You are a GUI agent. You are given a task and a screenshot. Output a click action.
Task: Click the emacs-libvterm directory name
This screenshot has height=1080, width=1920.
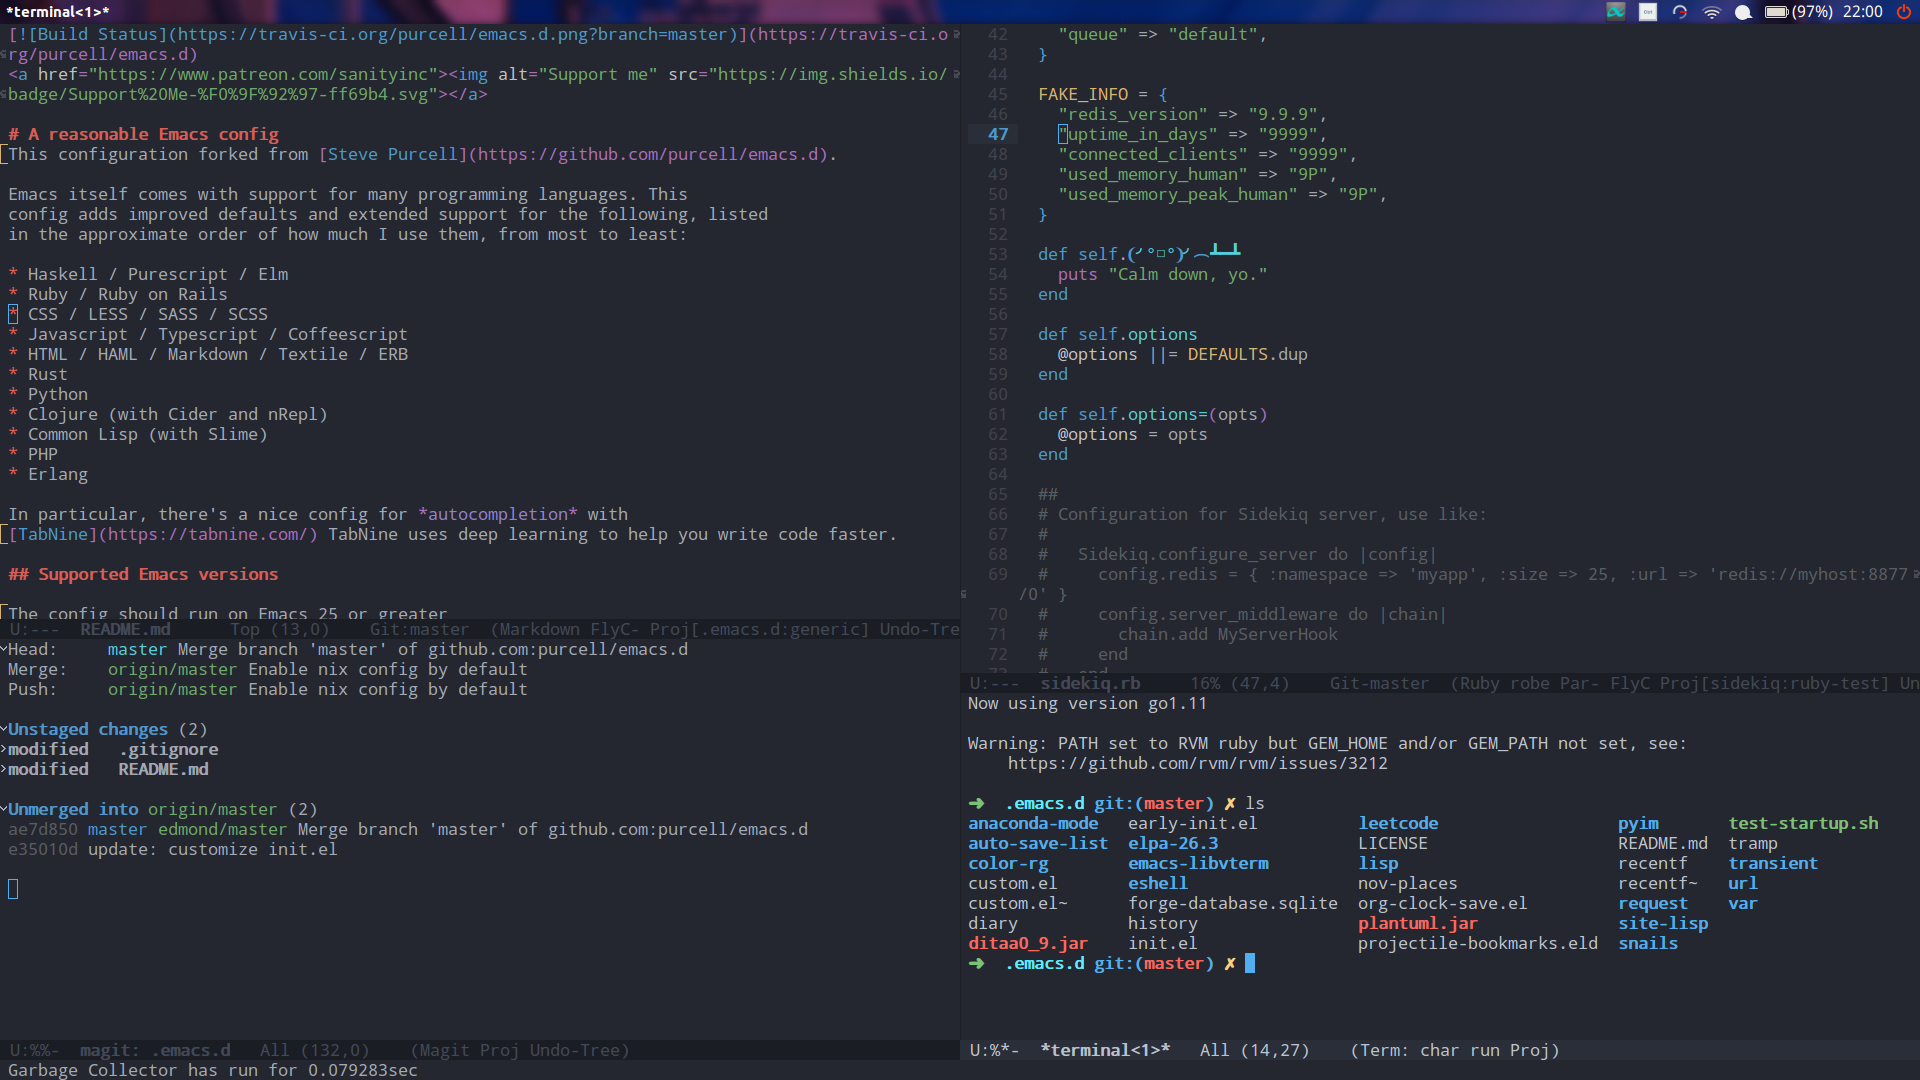click(x=1198, y=863)
